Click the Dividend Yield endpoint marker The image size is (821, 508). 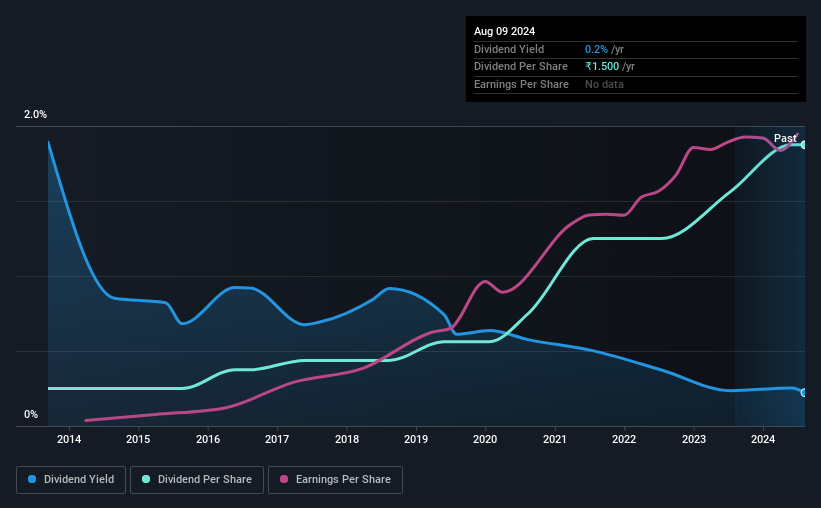click(x=804, y=393)
